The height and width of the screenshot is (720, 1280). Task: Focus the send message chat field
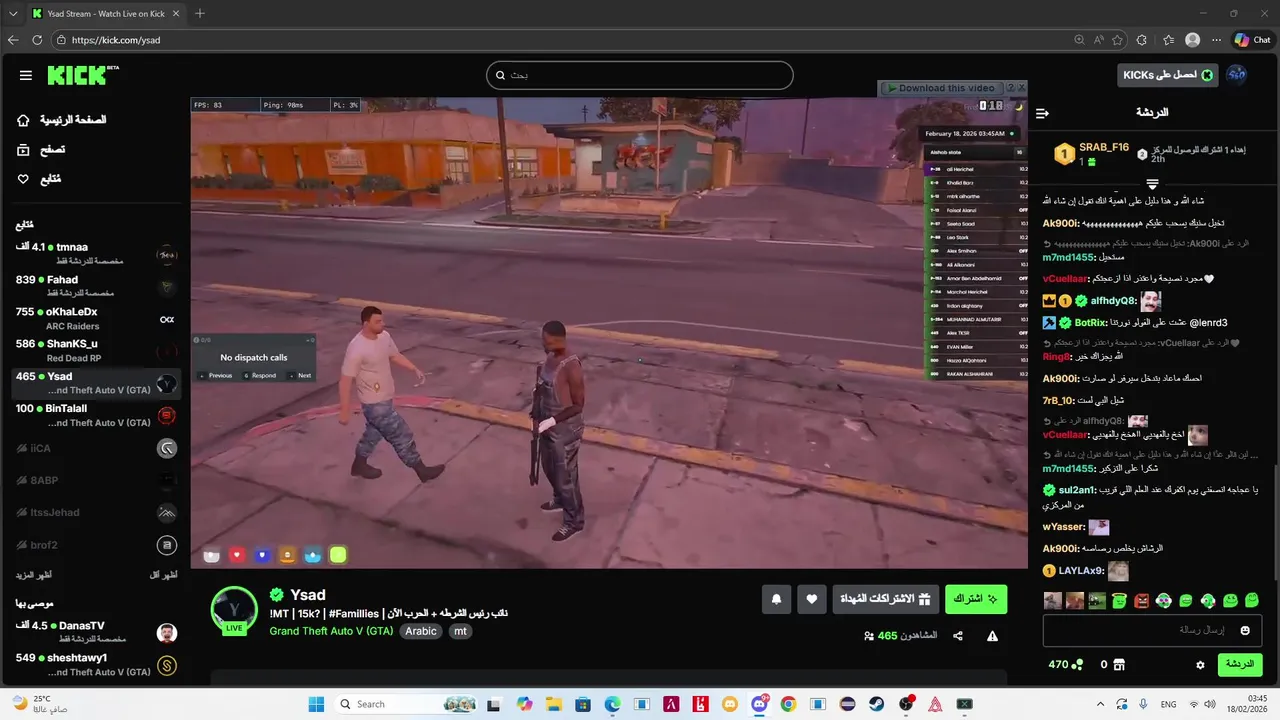coord(1152,631)
